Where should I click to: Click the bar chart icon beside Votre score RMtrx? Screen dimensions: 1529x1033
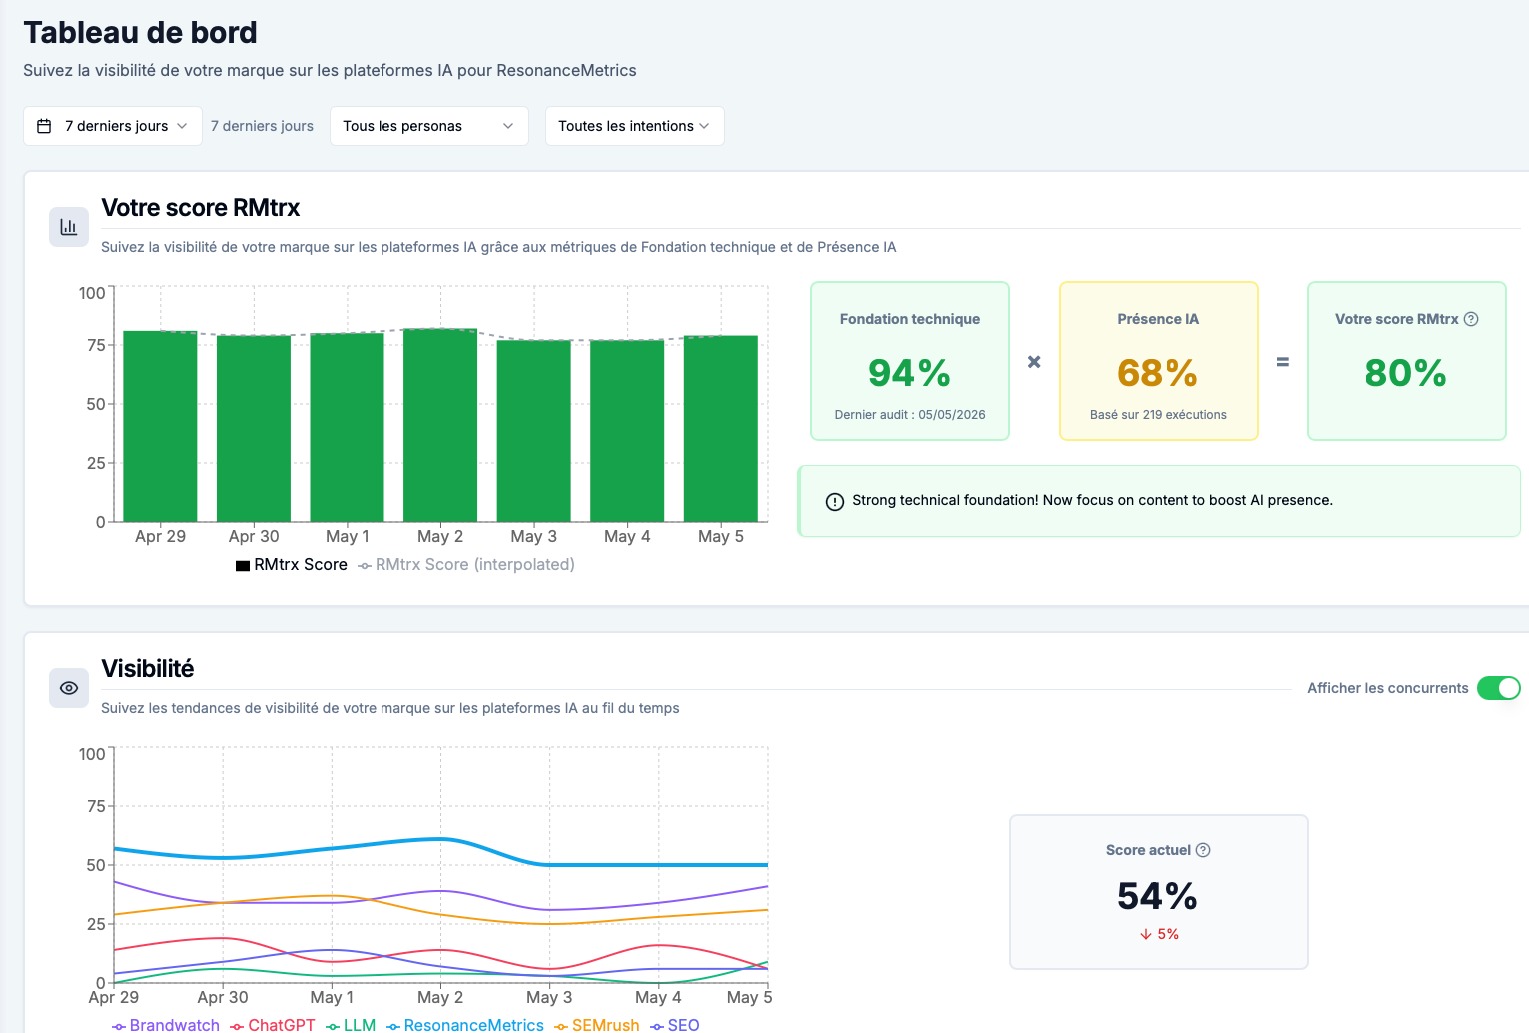[69, 227]
